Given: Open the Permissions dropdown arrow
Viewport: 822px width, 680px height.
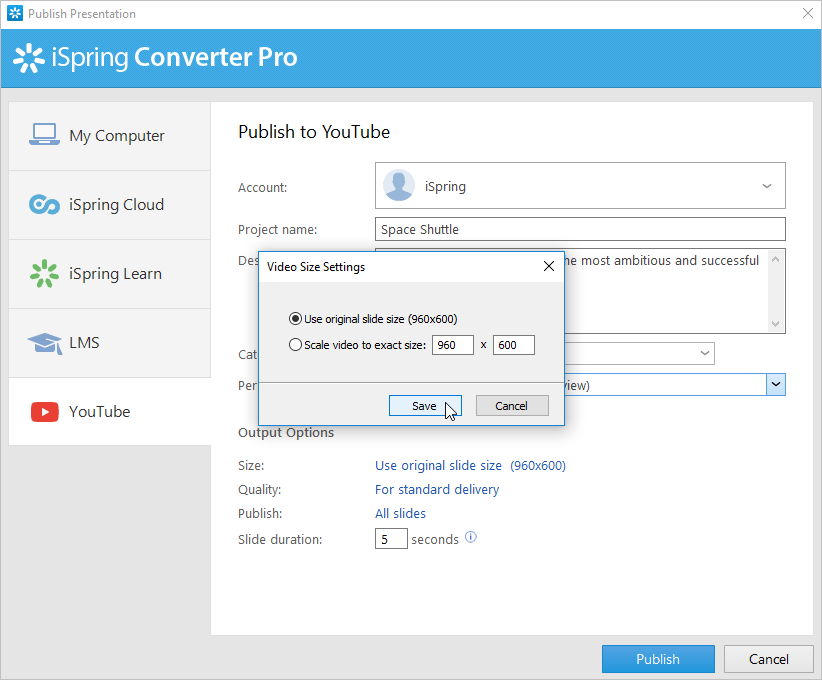Looking at the screenshot, I should 776,384.
